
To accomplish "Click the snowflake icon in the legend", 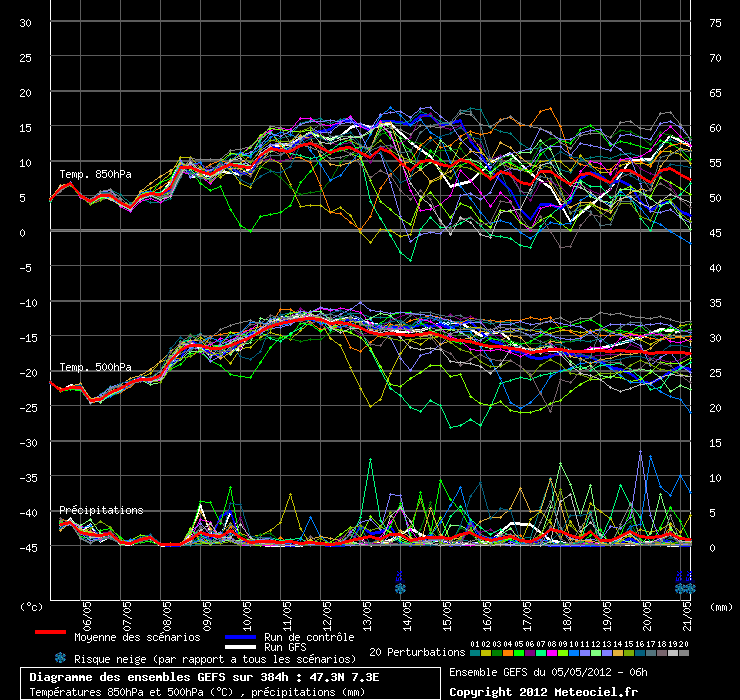I will 60,658.
